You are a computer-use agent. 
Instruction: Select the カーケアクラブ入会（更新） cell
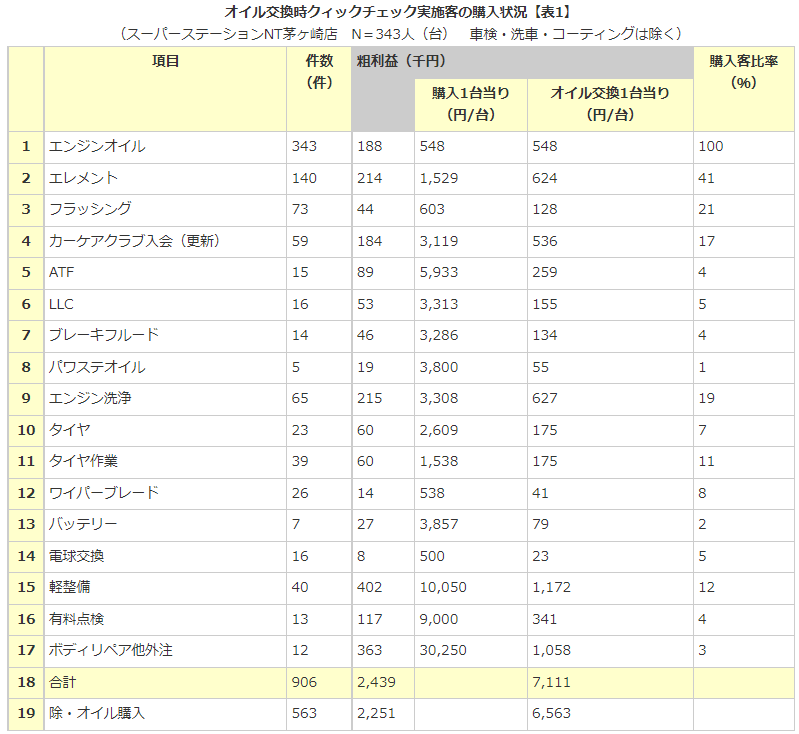[x=134, y=241]
